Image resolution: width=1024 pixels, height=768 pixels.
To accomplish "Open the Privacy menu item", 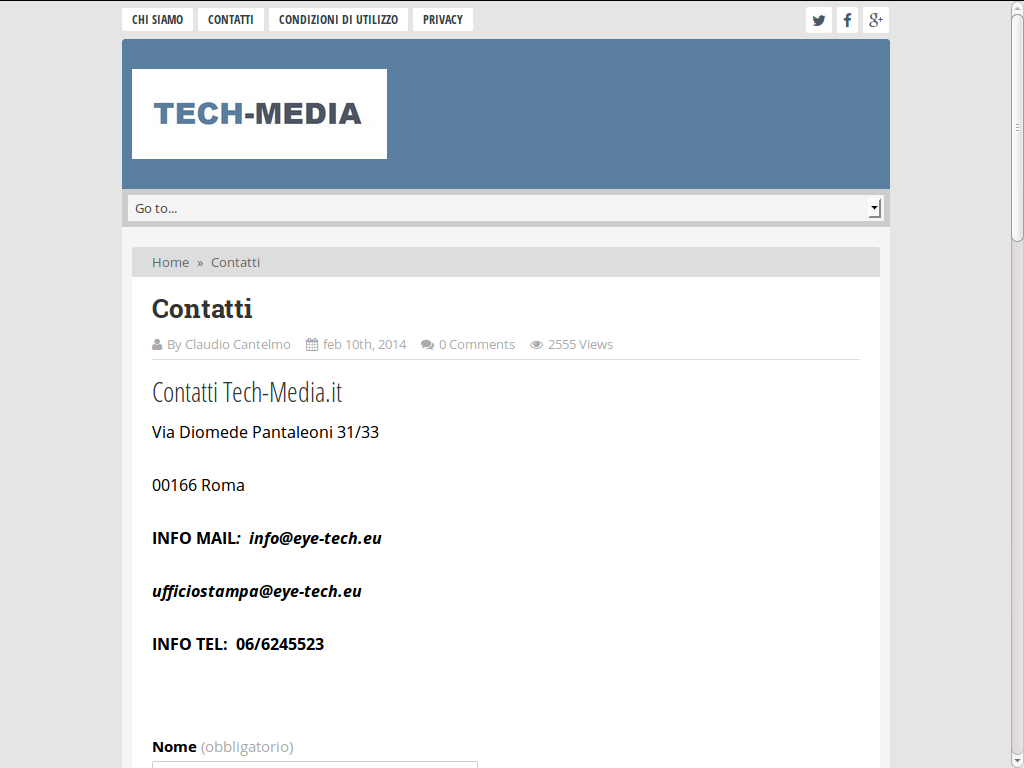I will [x=443, y=20].
